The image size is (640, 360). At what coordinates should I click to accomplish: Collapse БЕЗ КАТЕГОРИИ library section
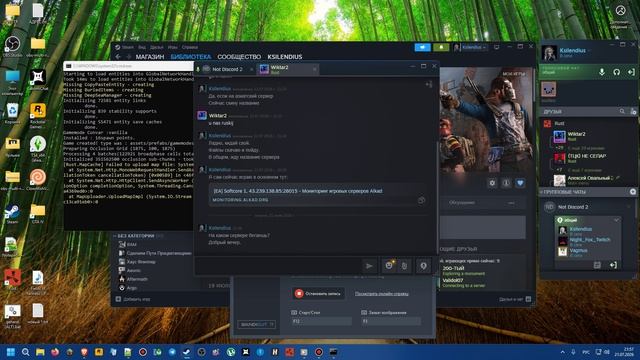coord(115,236)
